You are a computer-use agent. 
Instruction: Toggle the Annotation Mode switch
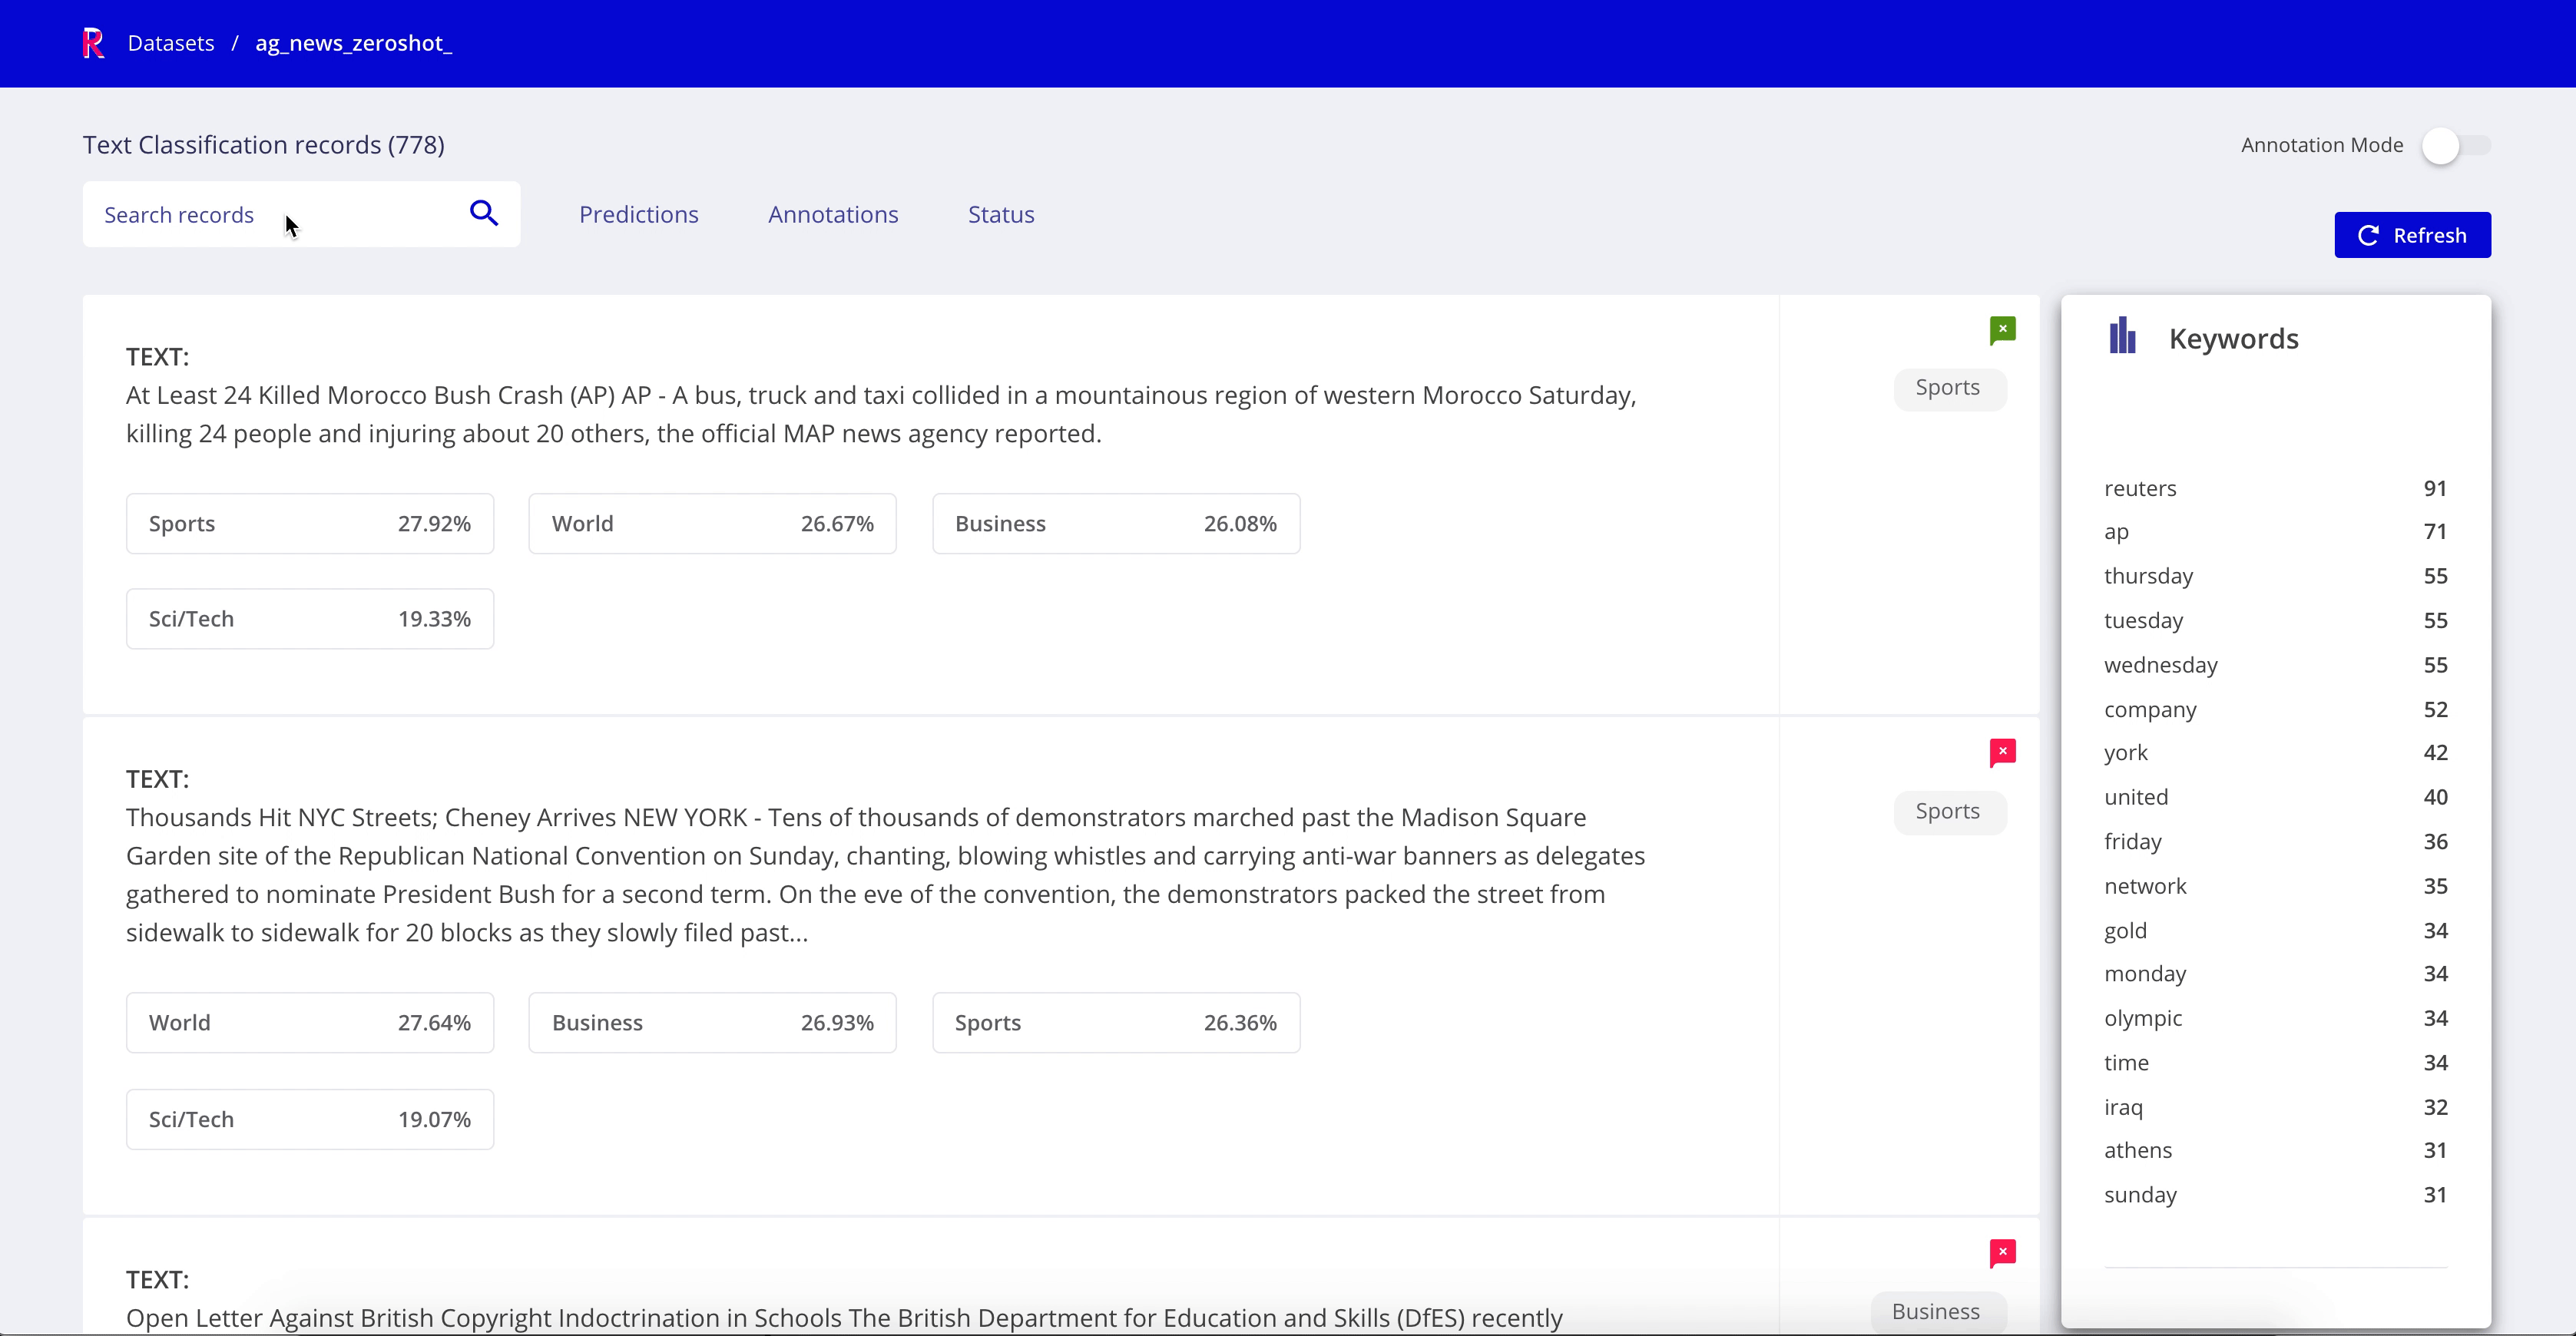coord(2455,146)
